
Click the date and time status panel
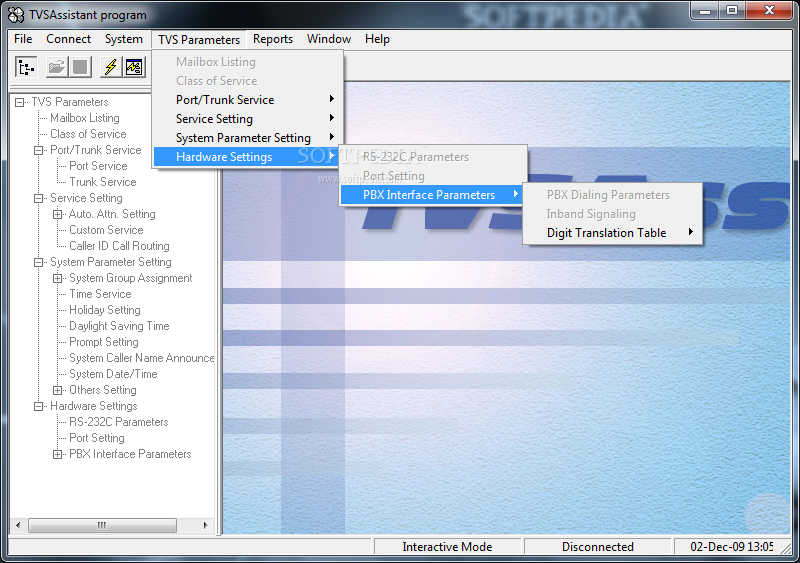[x=732, y=547]
